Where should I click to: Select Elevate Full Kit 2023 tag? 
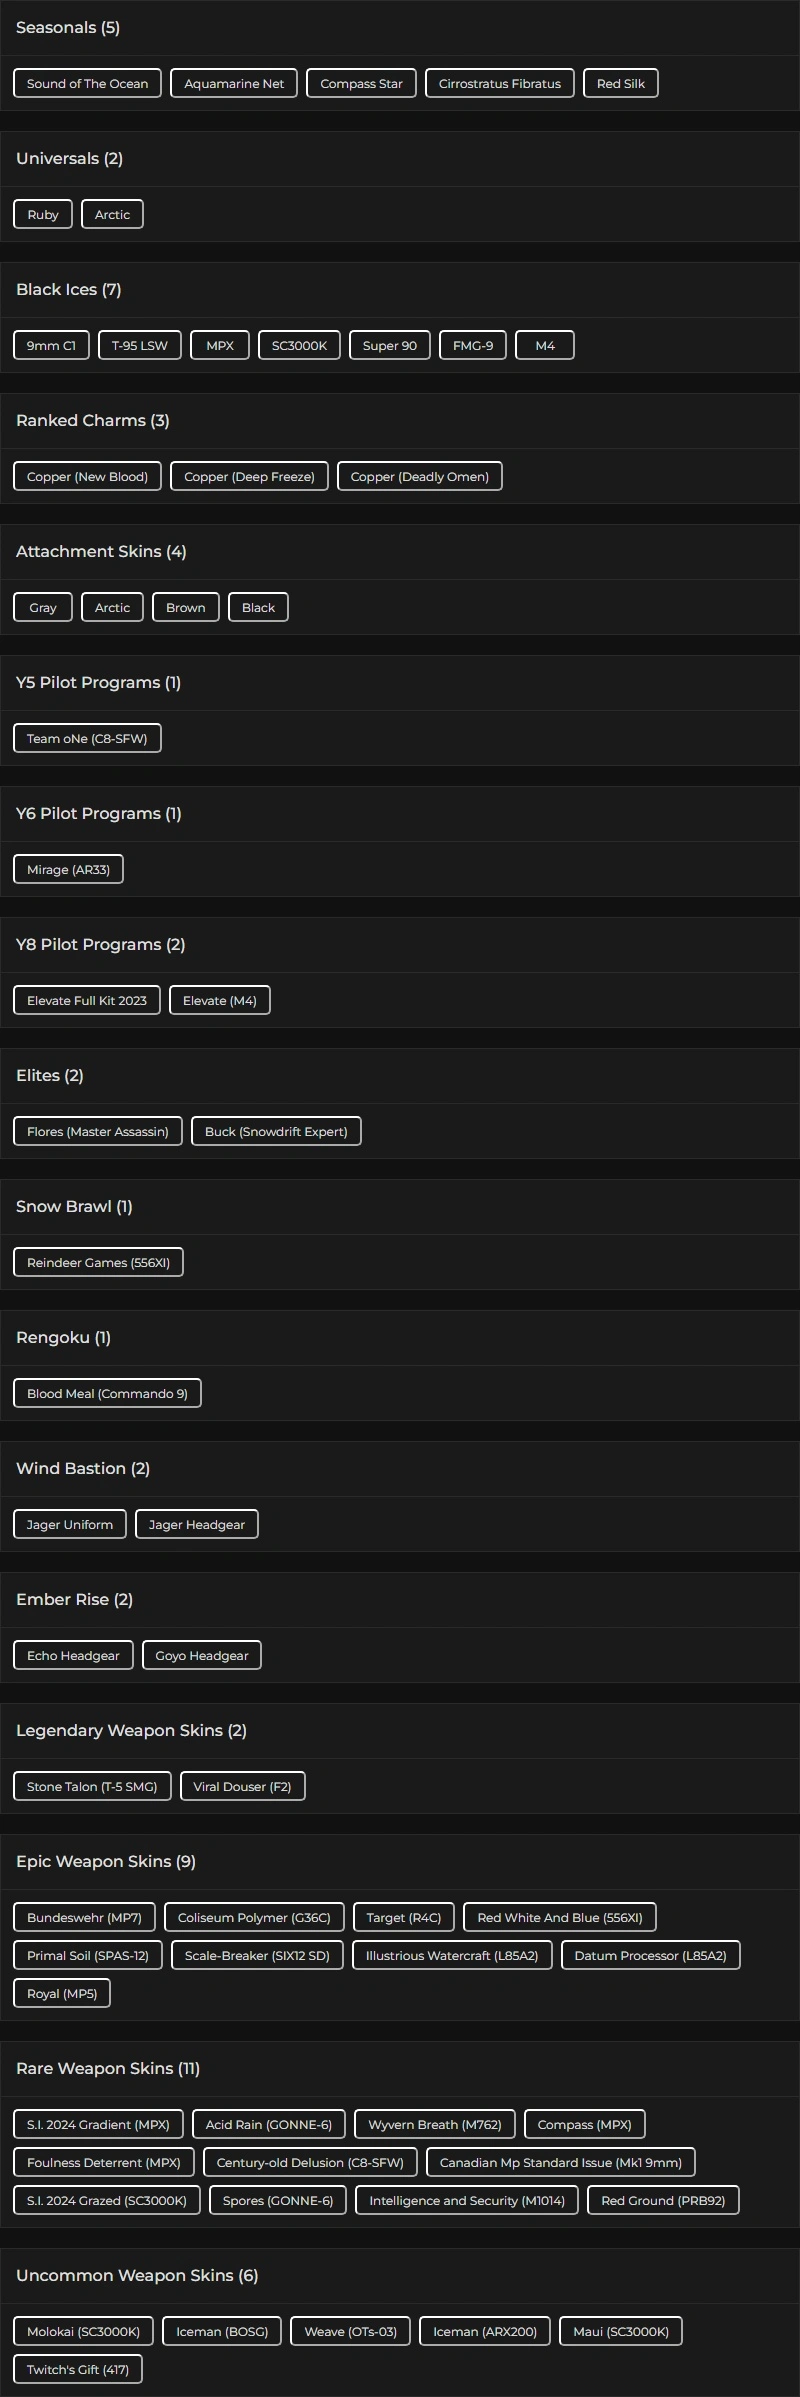(87, 1001)
